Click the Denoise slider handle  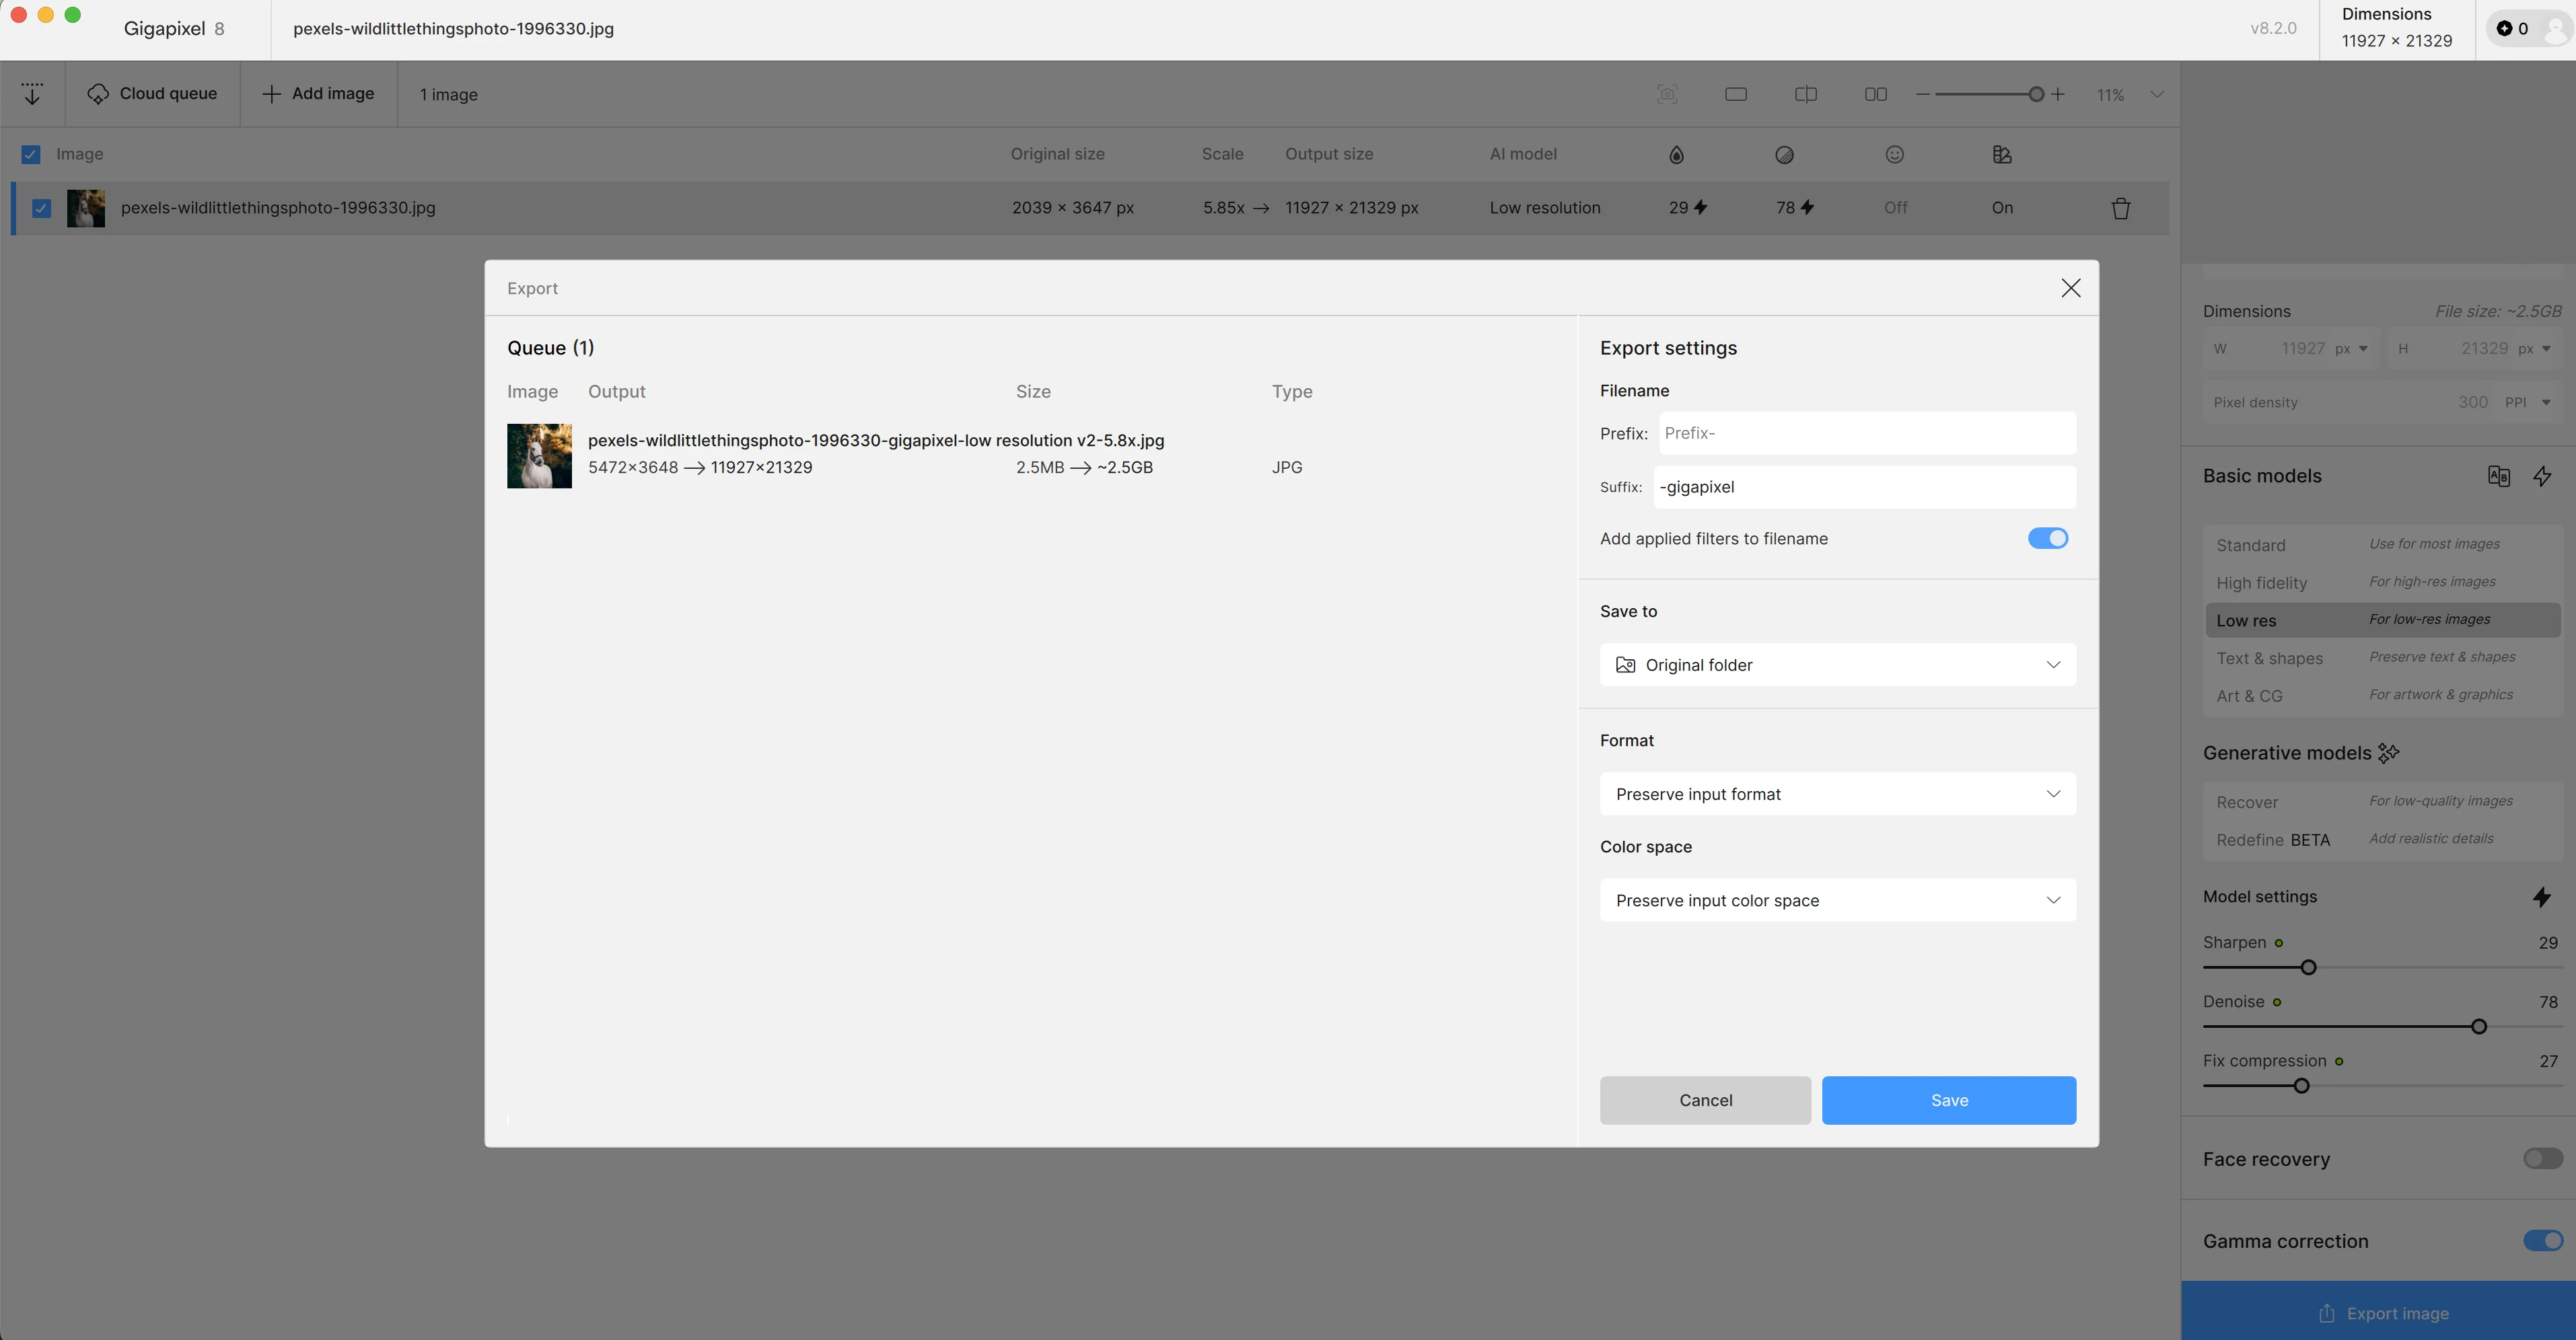click(x=2478, y=1027)
